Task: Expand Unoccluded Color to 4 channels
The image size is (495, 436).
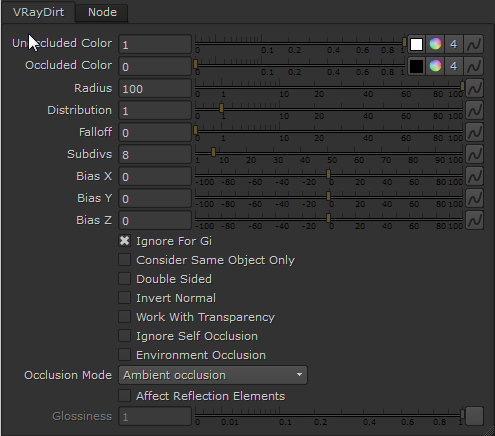Action: [x=453, y=44]
